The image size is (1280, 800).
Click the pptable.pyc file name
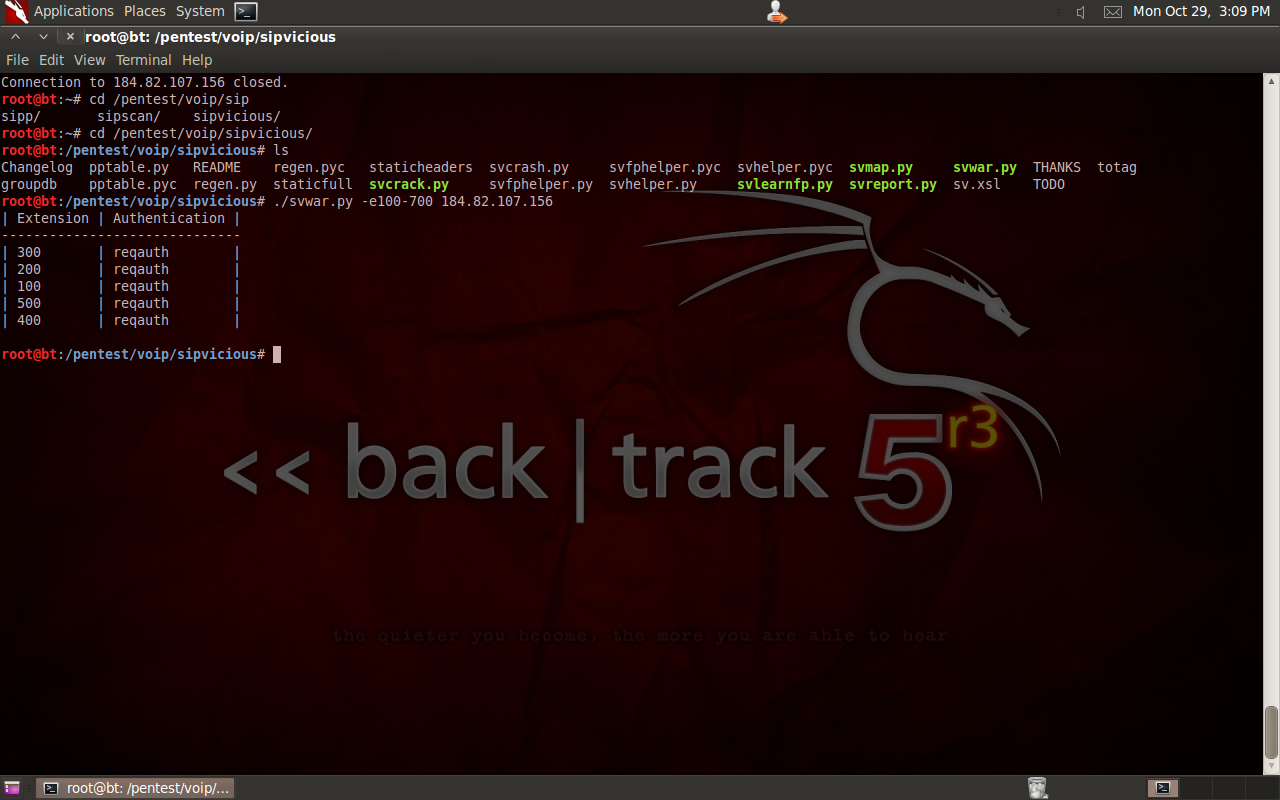point(133,184)
